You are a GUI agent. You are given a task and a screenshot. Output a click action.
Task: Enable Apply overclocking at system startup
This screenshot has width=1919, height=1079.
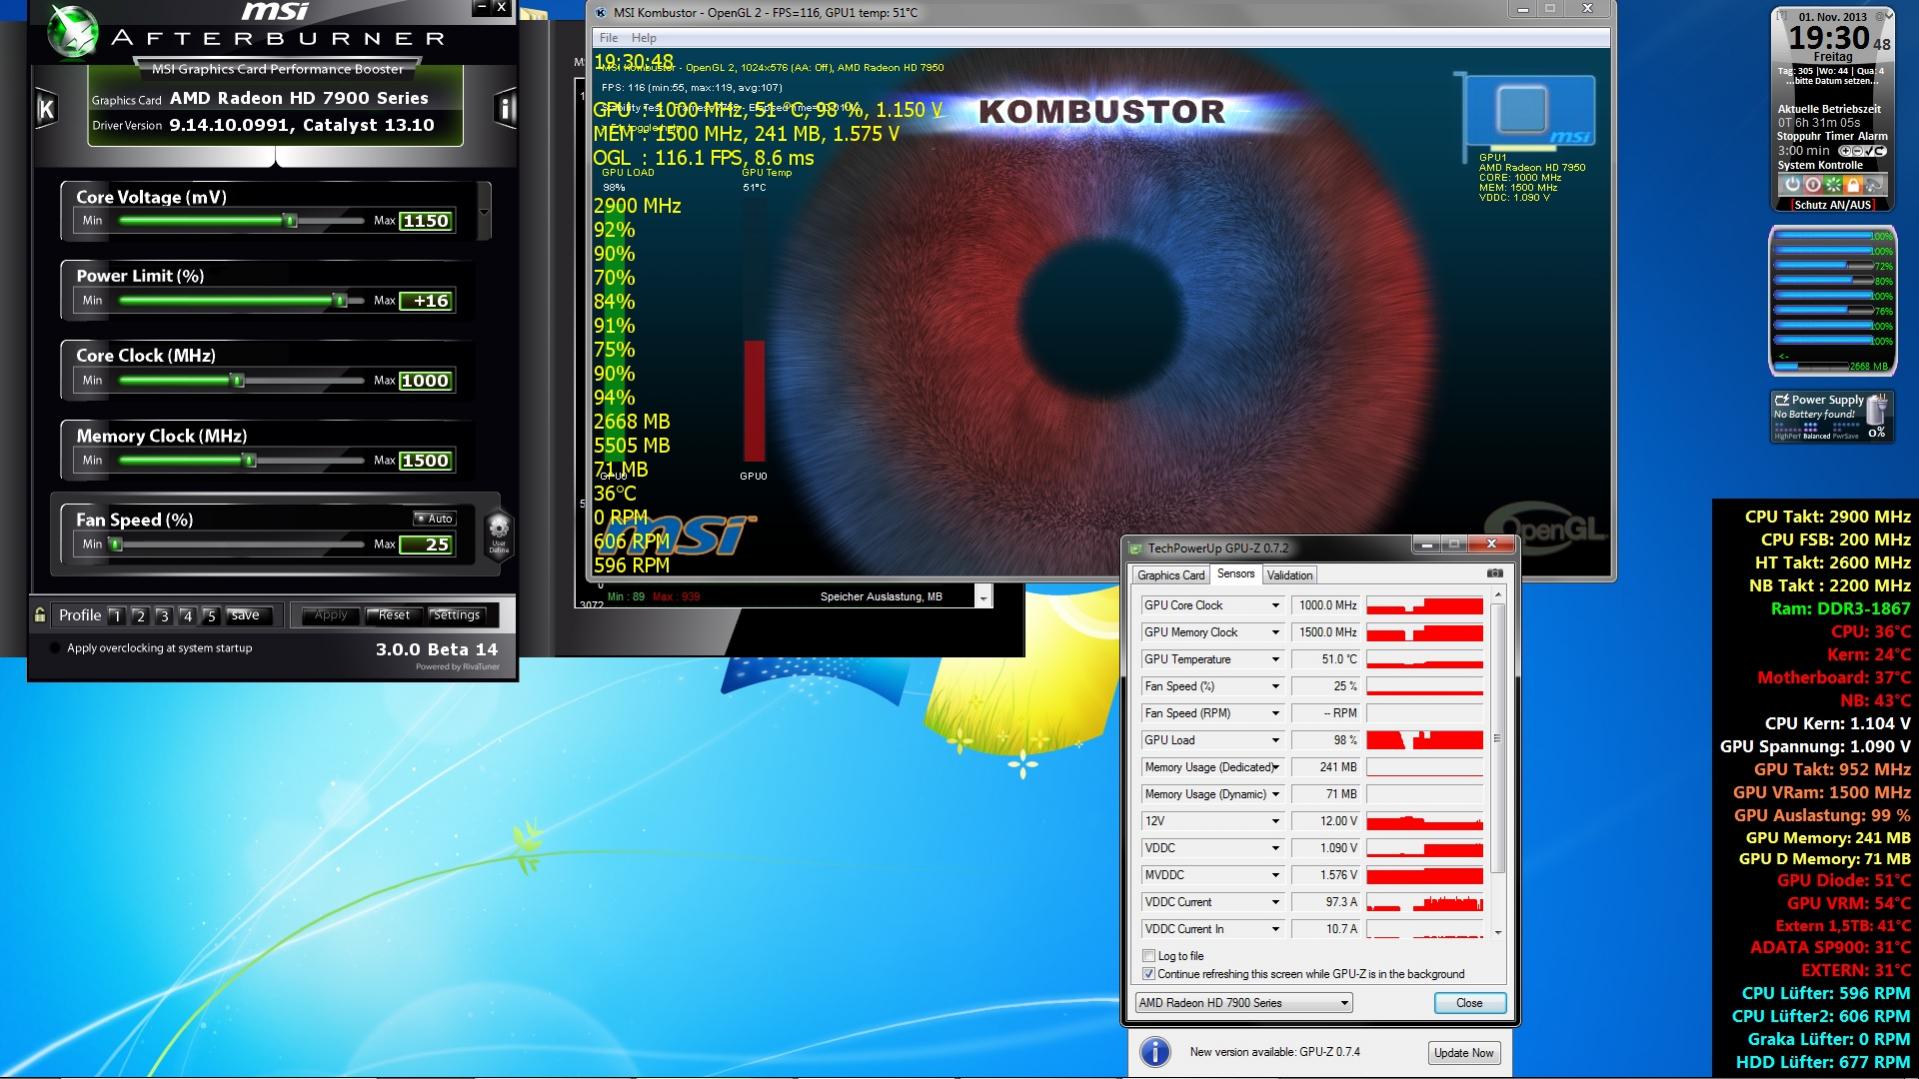[x=56, y=648]
